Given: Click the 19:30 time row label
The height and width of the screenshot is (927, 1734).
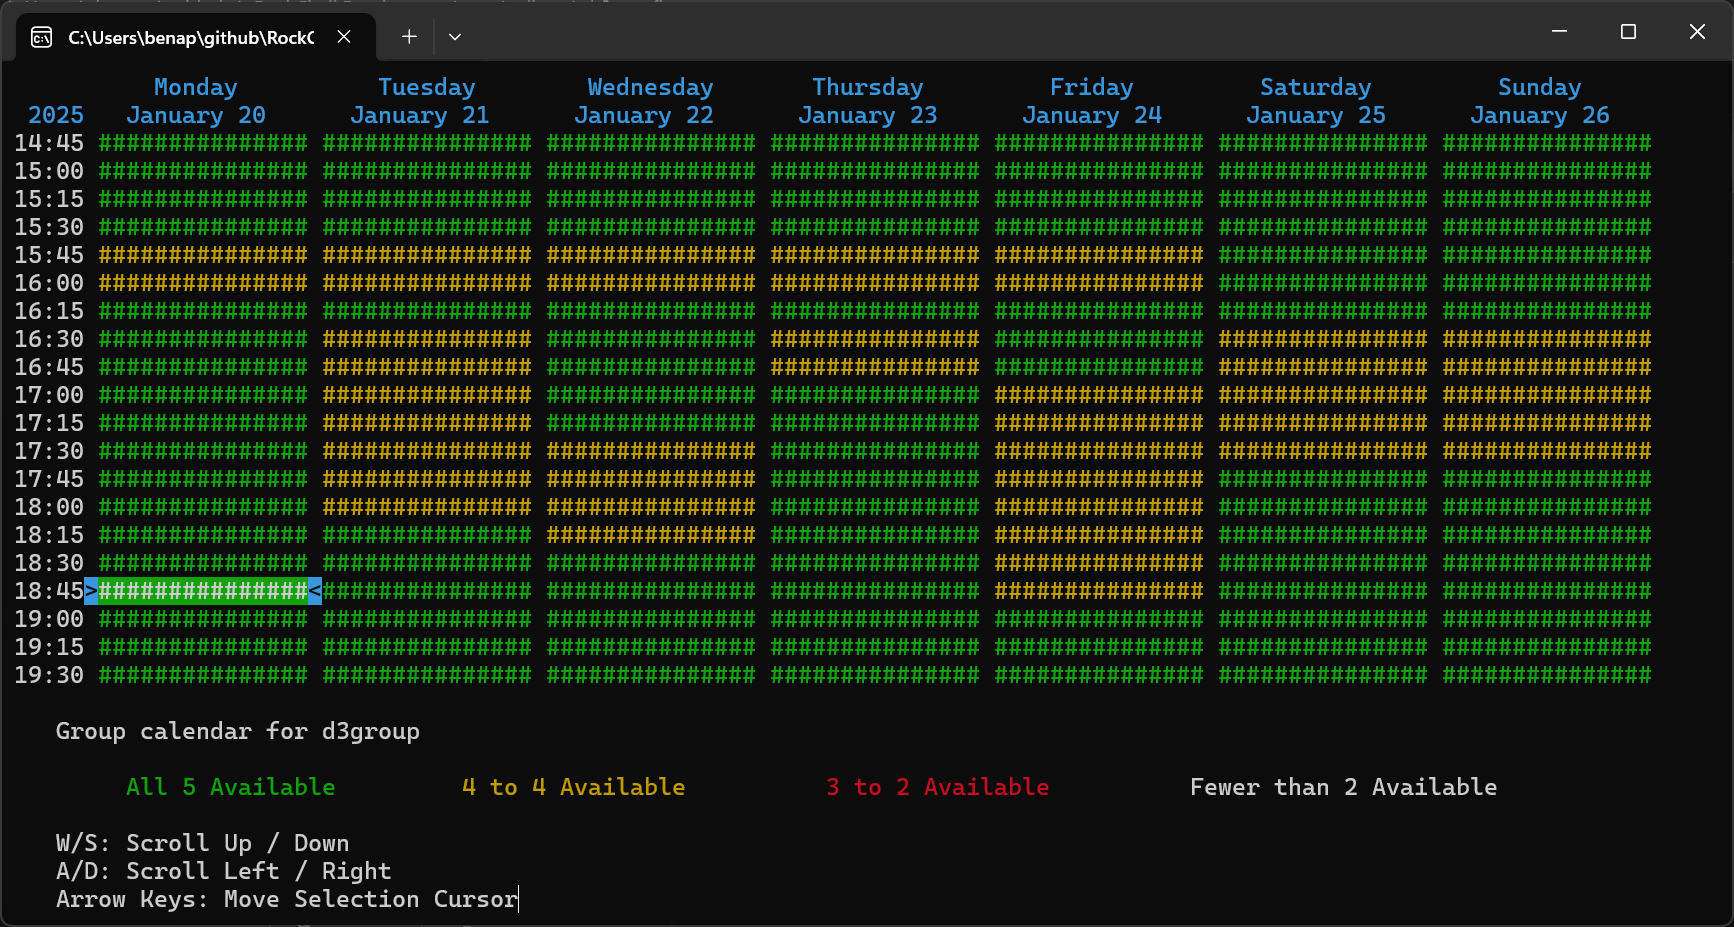Looking at the screenshot, I should tap(49, 676).
